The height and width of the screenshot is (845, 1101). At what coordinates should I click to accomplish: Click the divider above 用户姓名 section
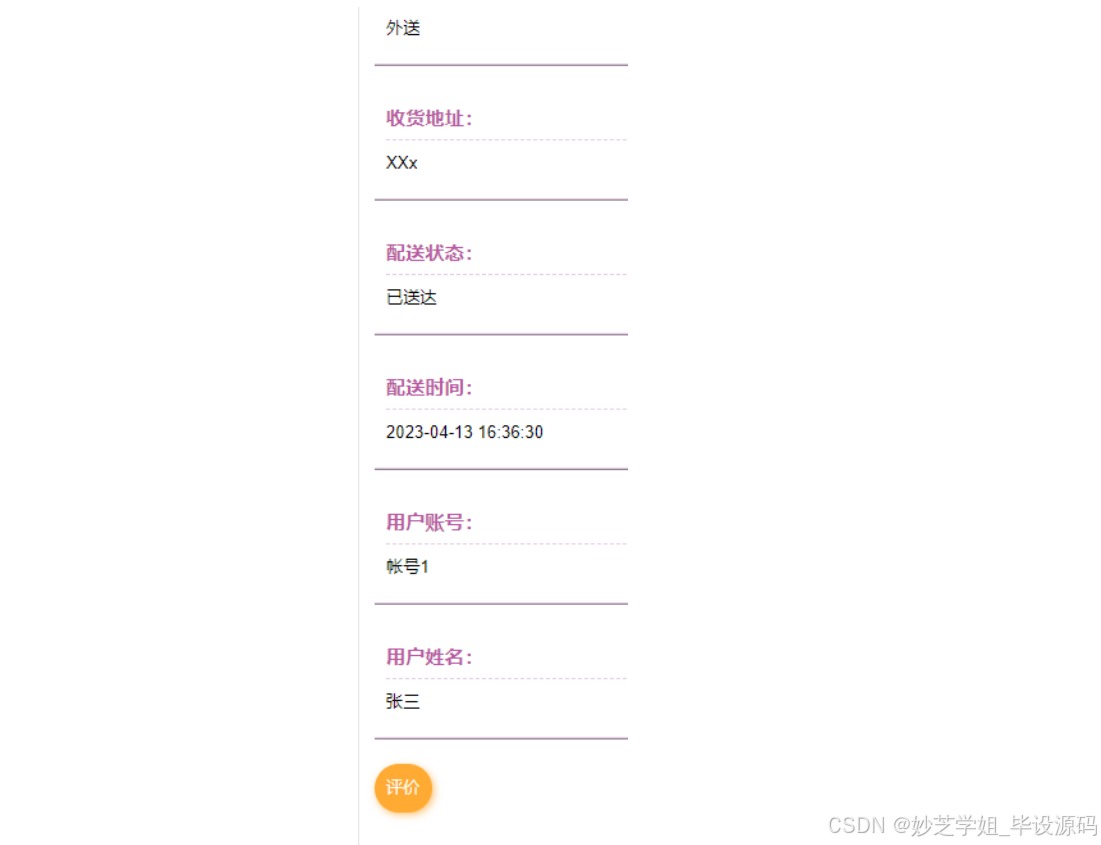(x=500, y=603)
